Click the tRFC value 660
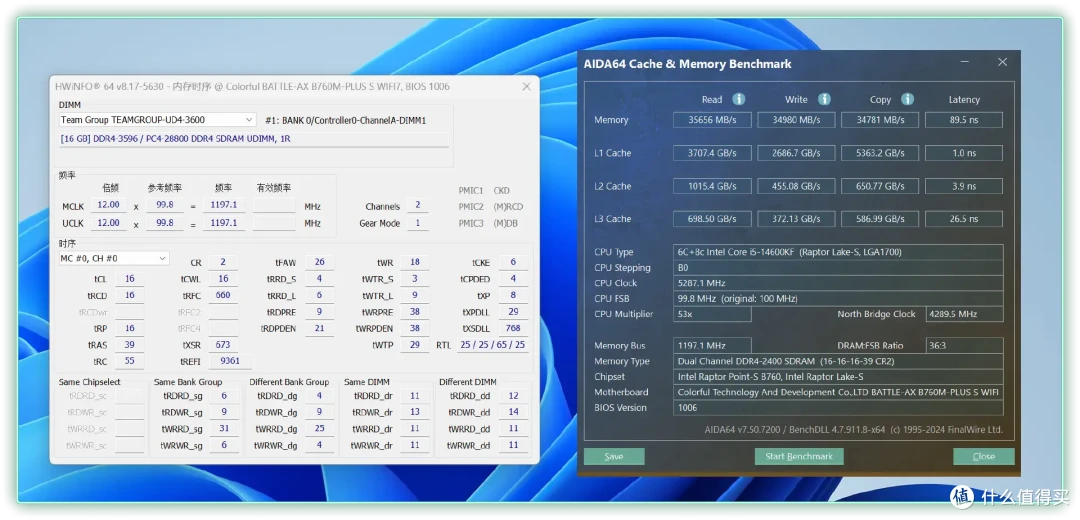This screenshot has width=1080, height=520. click(223, 295)
